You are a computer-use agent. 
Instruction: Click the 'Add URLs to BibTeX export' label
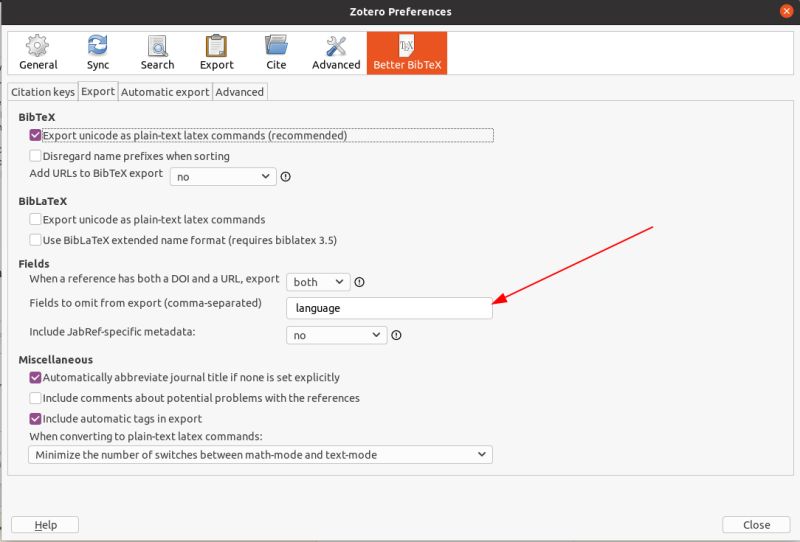96,173
